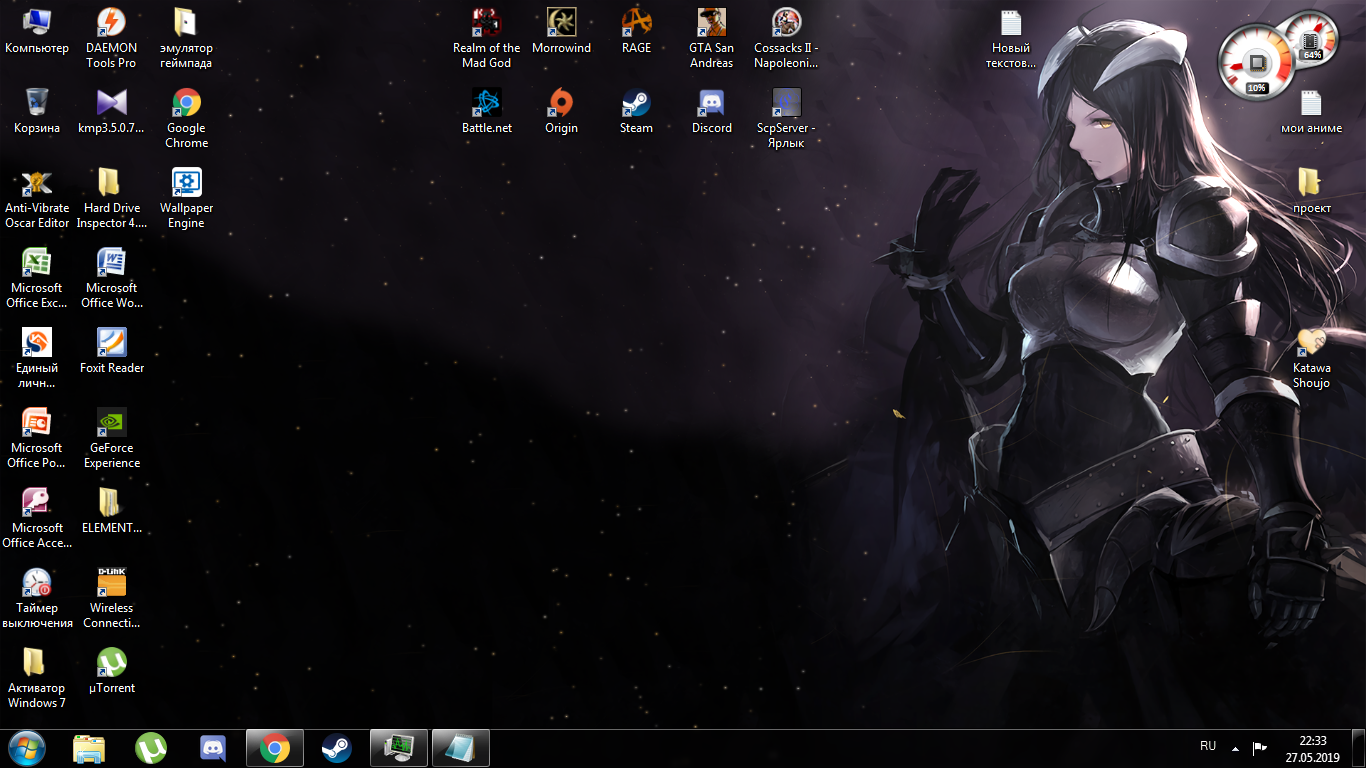The image size is (1366, 768).
Task: Open the Активатор Windows 7 folder
Action: pos(37,678)
